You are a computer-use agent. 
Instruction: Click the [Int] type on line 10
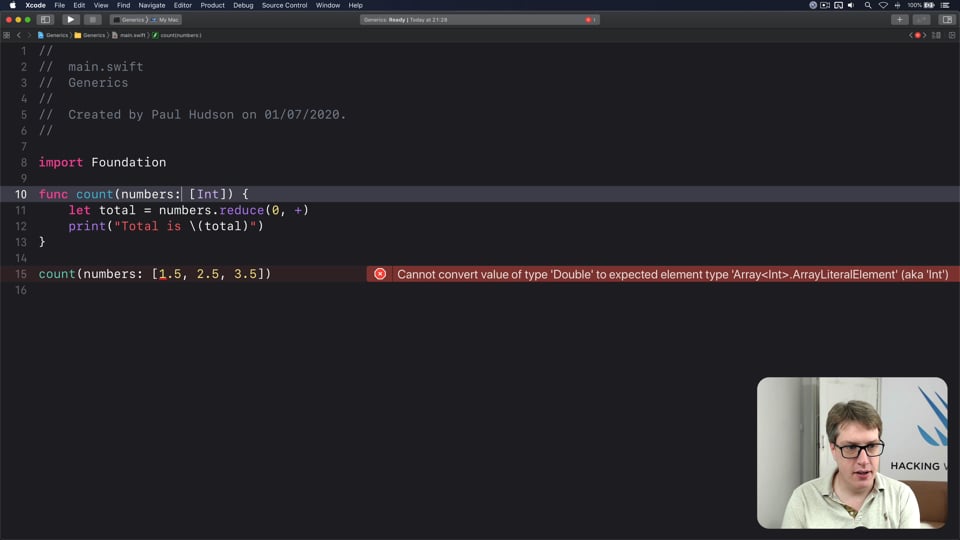tap(208, 194)
